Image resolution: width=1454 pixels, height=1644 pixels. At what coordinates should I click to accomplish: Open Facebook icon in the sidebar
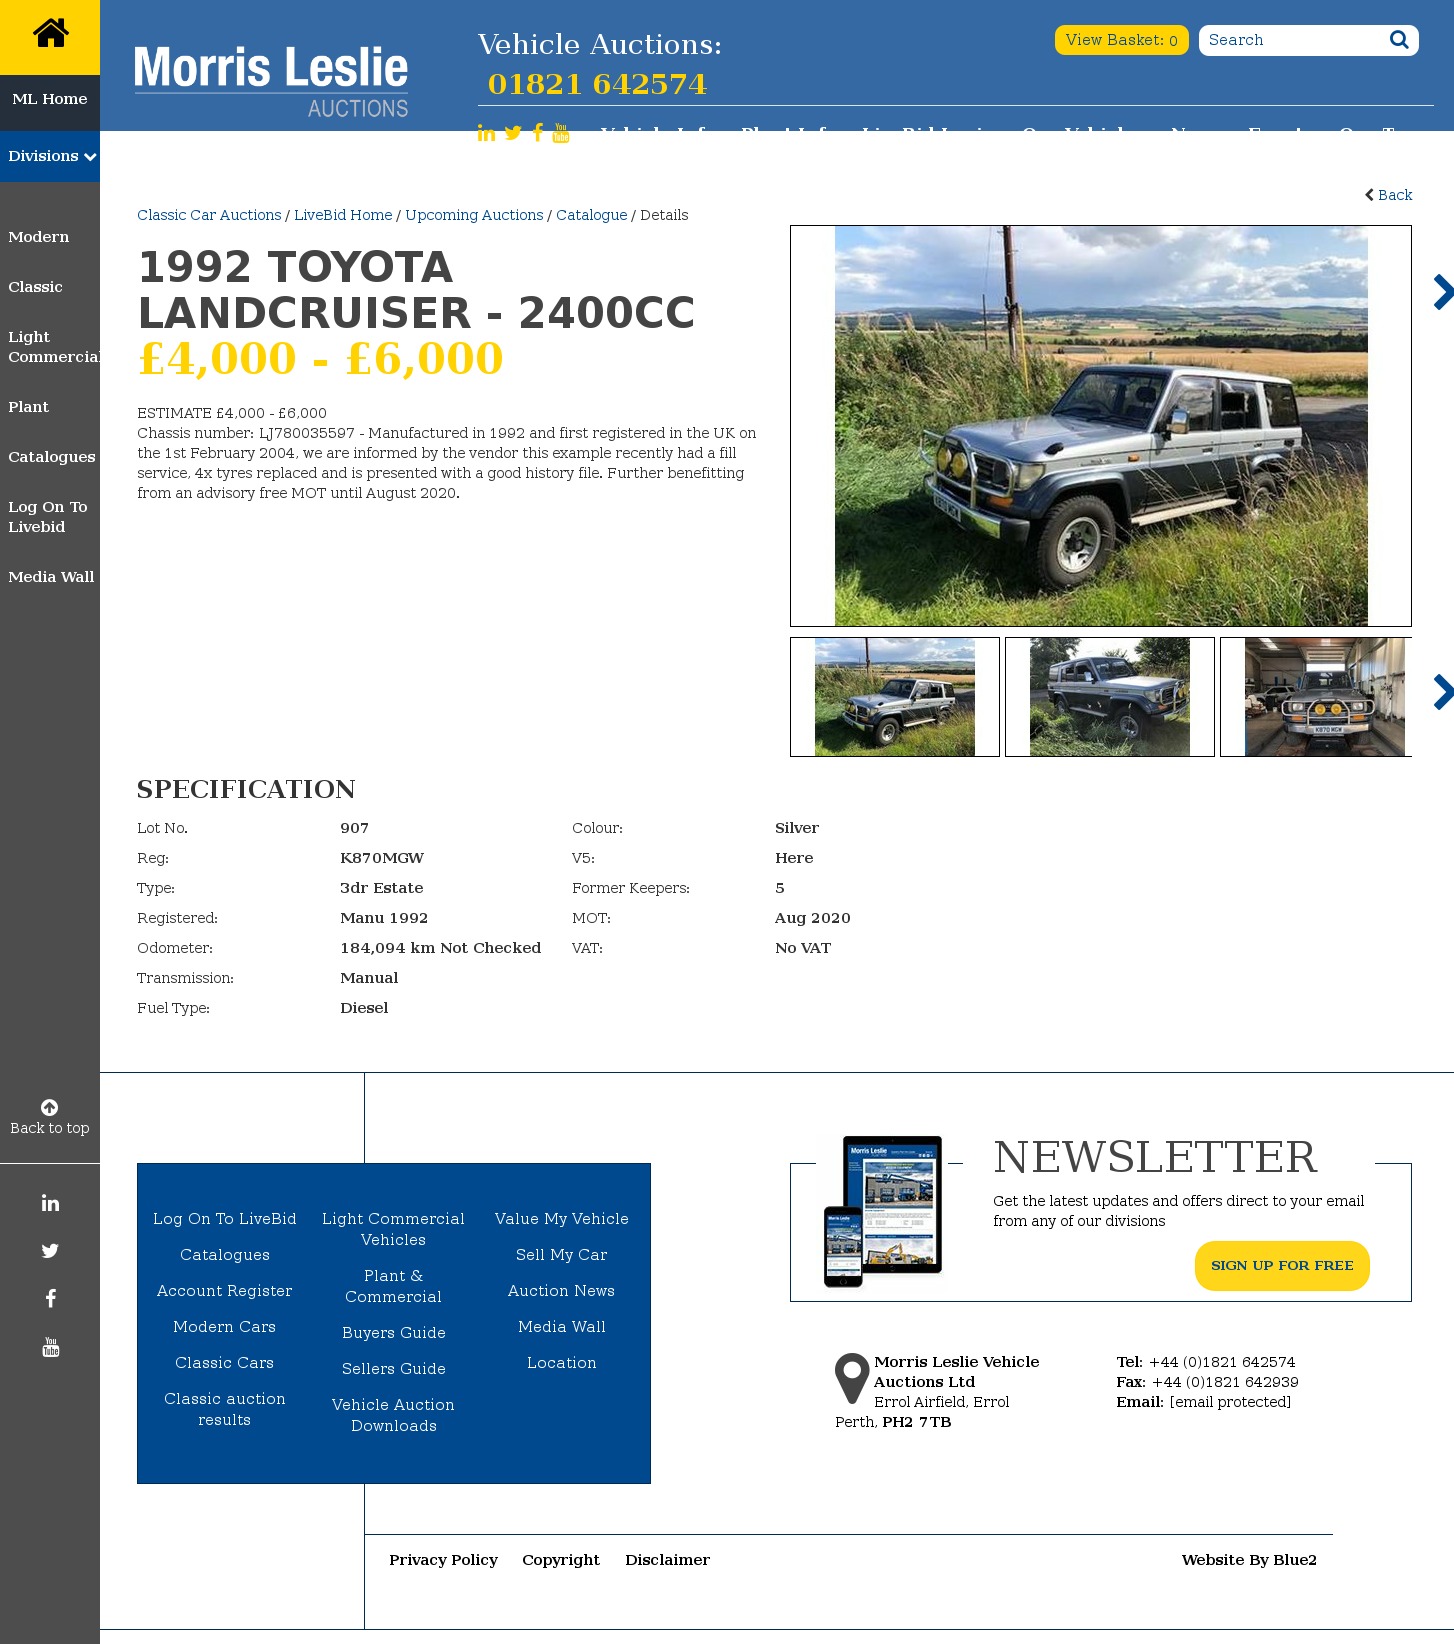point(50,1299)
